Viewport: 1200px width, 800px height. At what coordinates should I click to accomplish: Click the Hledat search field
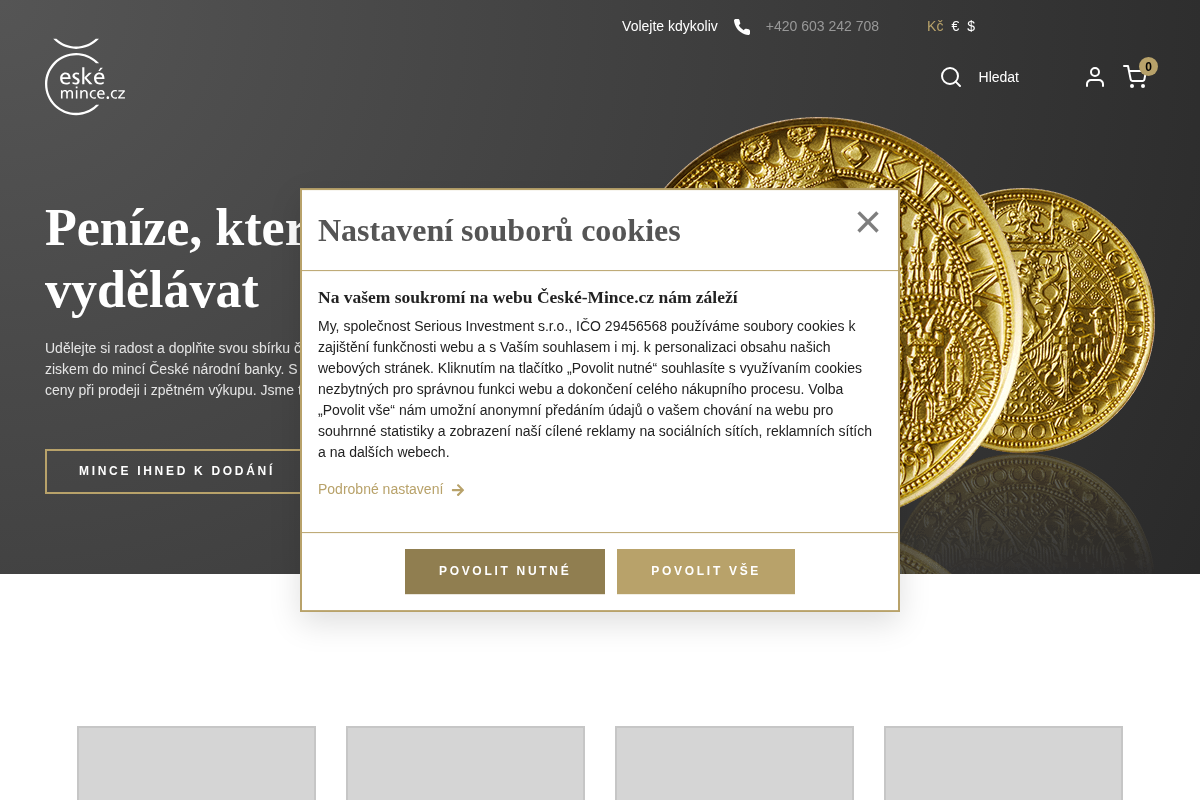tap(998, 77)
